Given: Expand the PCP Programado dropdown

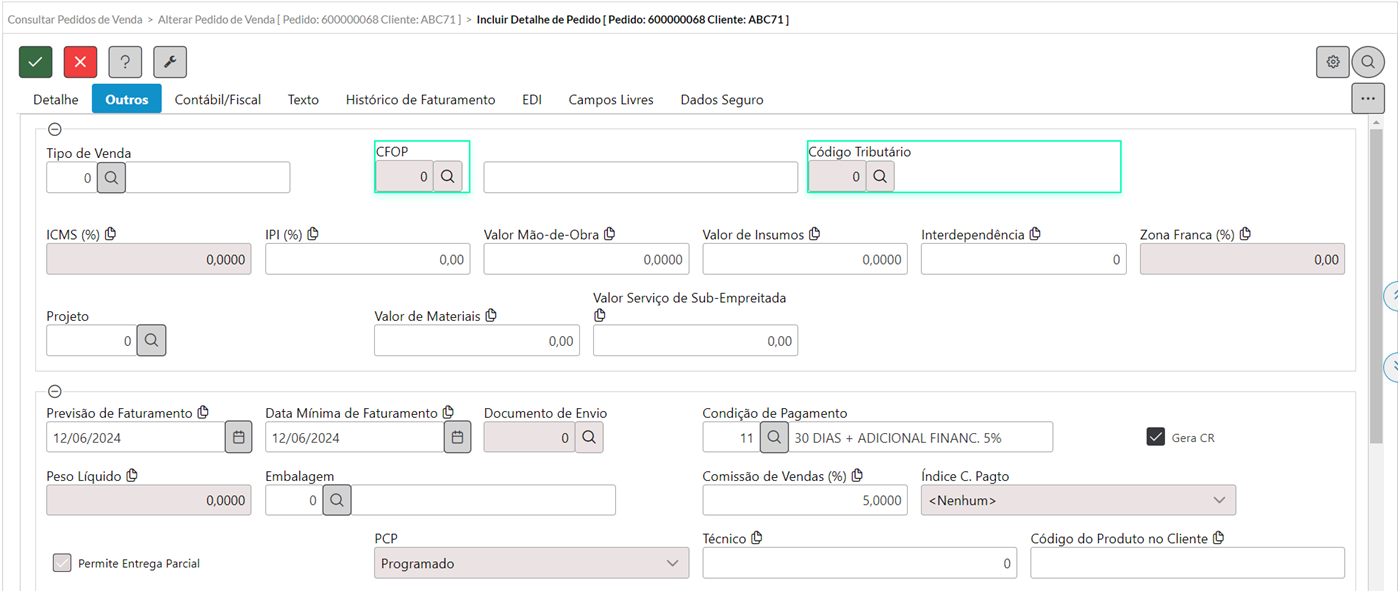Looking at the screenshot, I should coord(532,563).
